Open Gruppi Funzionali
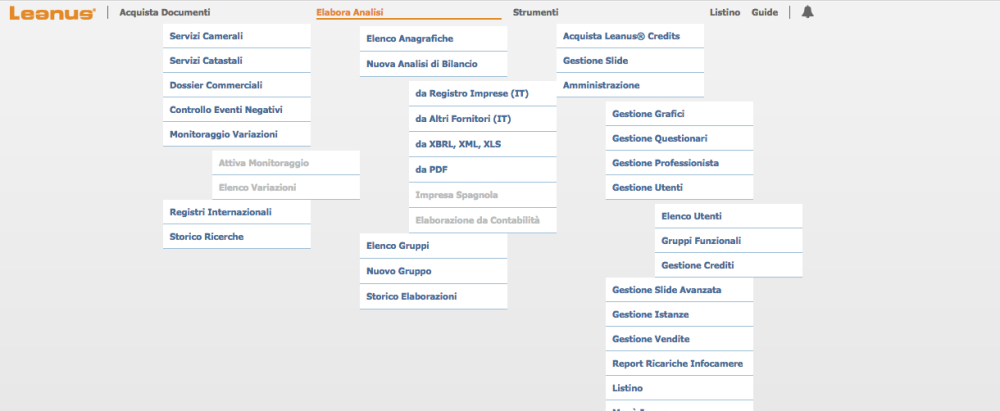Image resolution: width=1000 pixels, height=411 pixels. [701, 241]
